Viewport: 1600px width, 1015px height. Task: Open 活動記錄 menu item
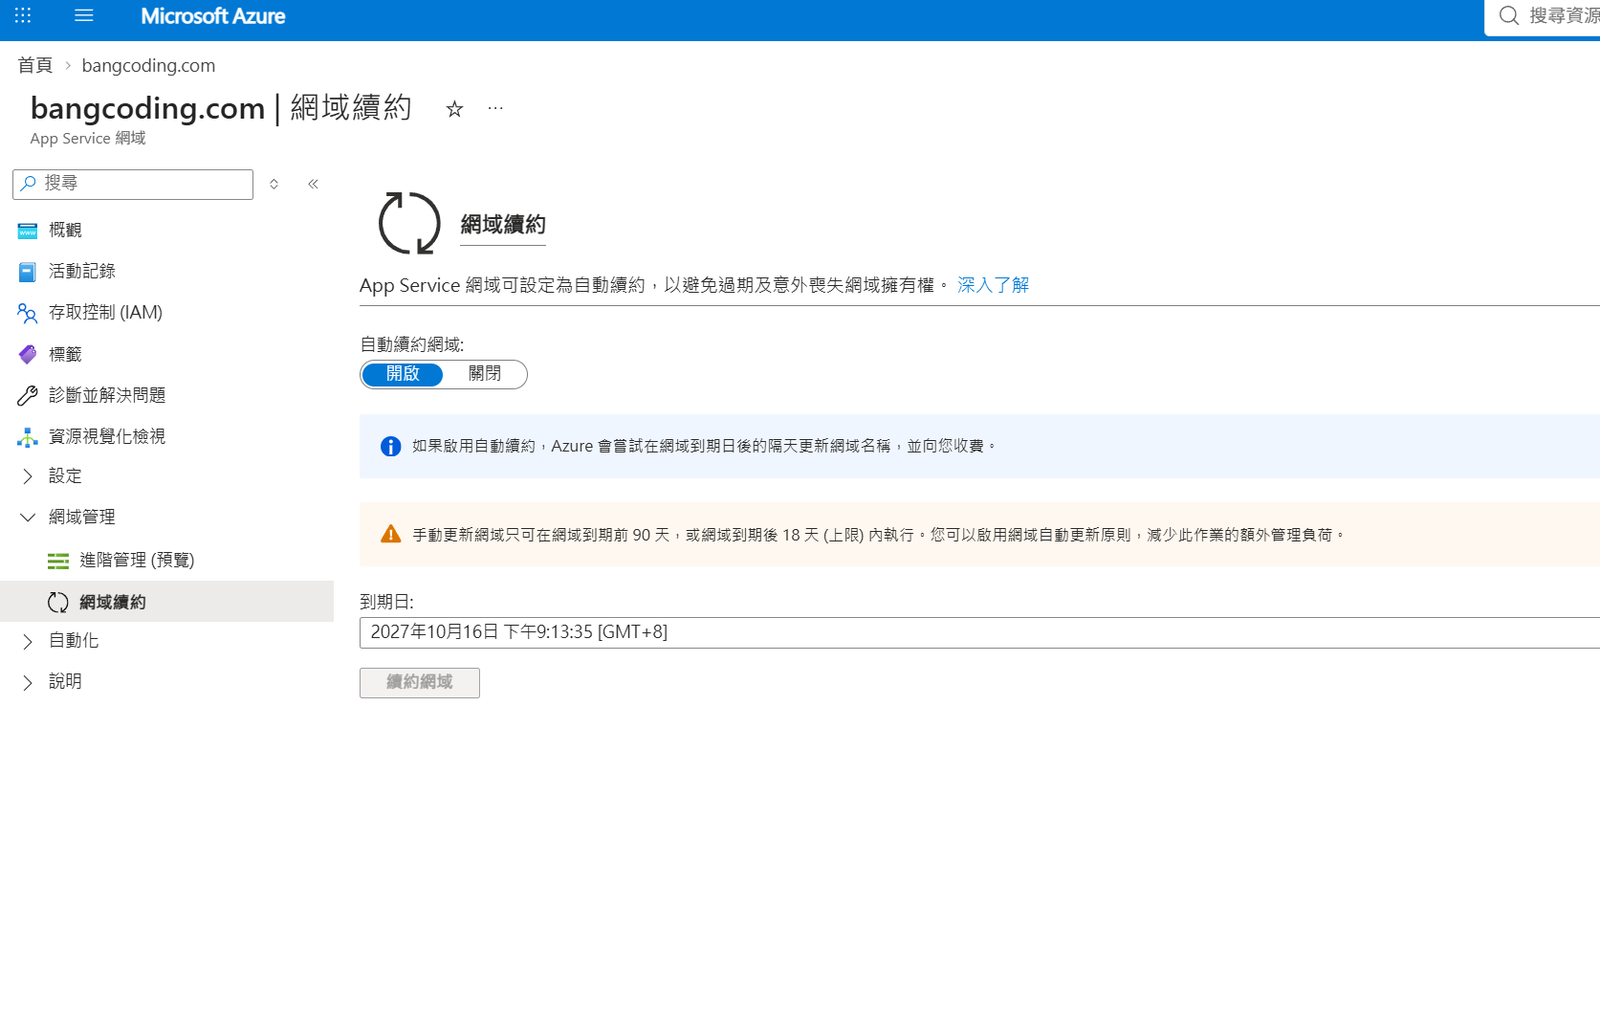pyautogui.click(x=82, y=271)
